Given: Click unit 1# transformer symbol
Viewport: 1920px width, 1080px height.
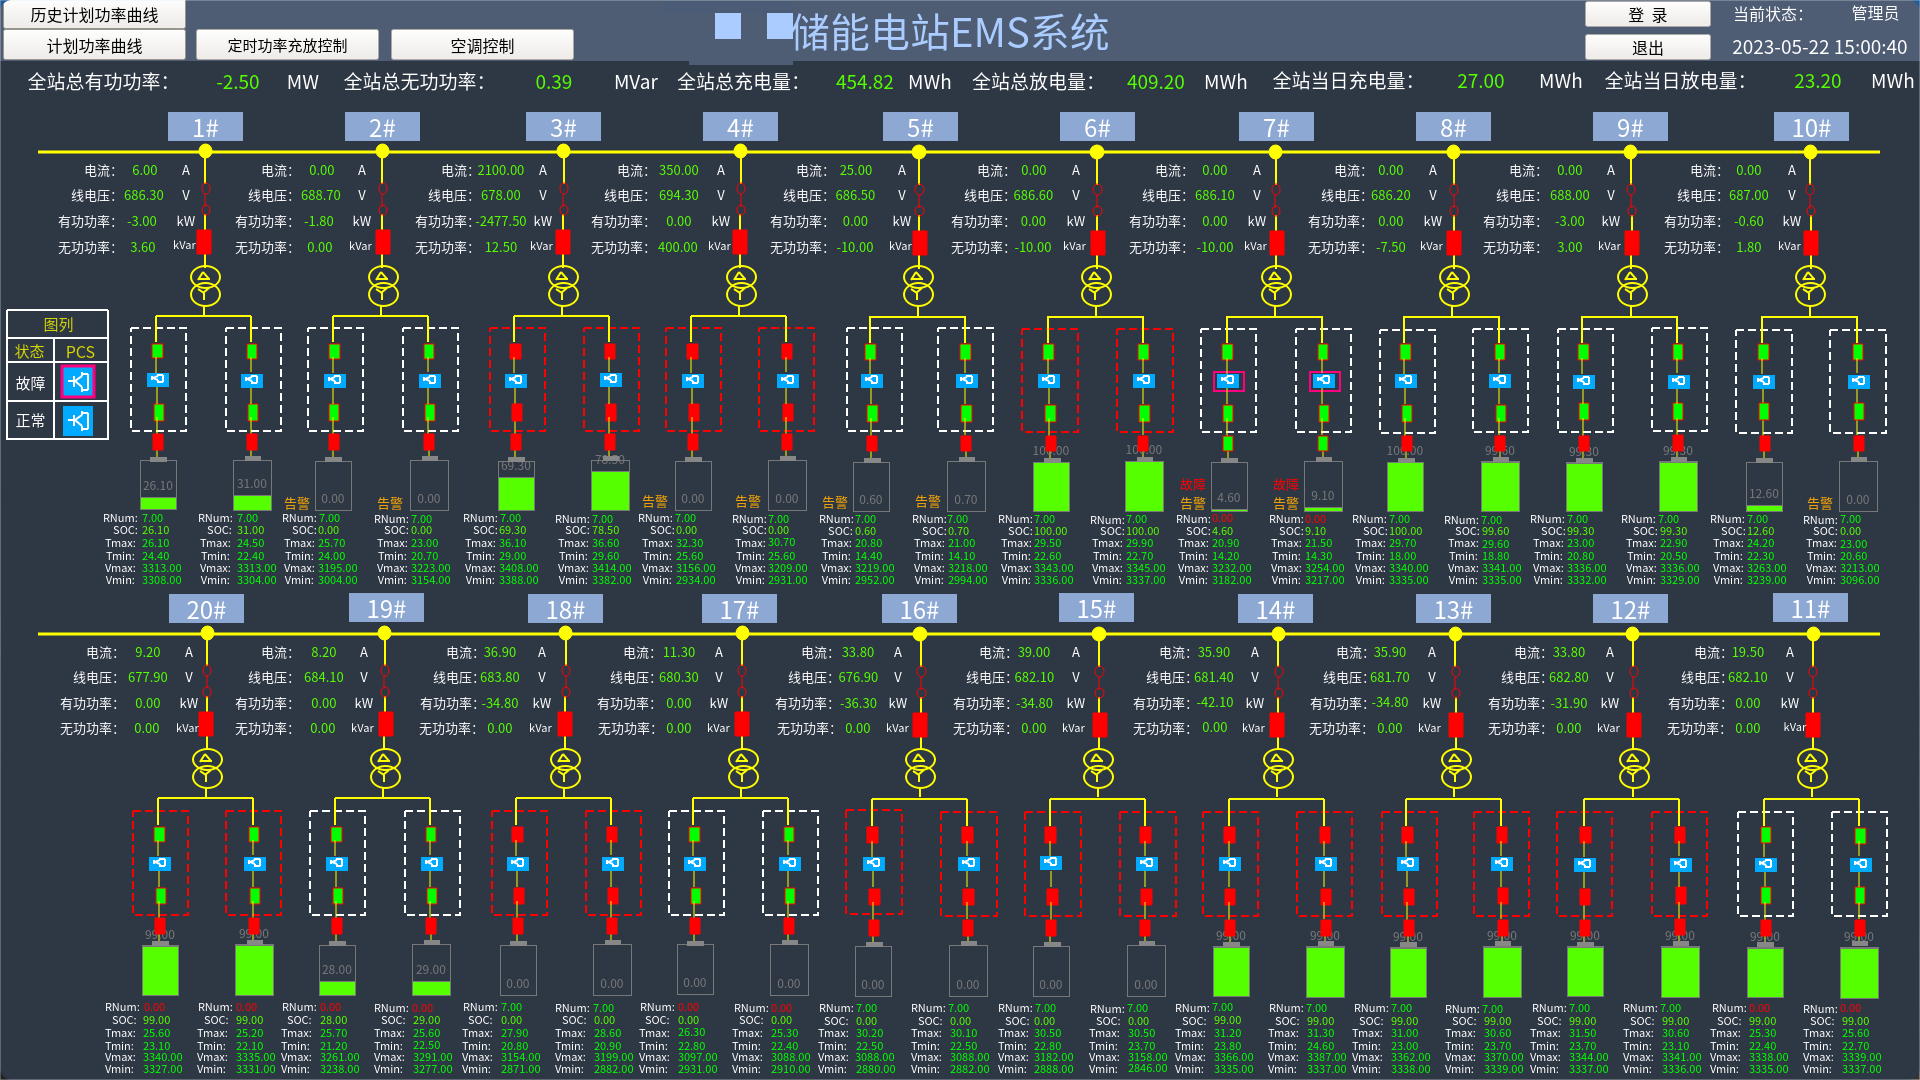Looking at the screenshot, I should point(205,285).
